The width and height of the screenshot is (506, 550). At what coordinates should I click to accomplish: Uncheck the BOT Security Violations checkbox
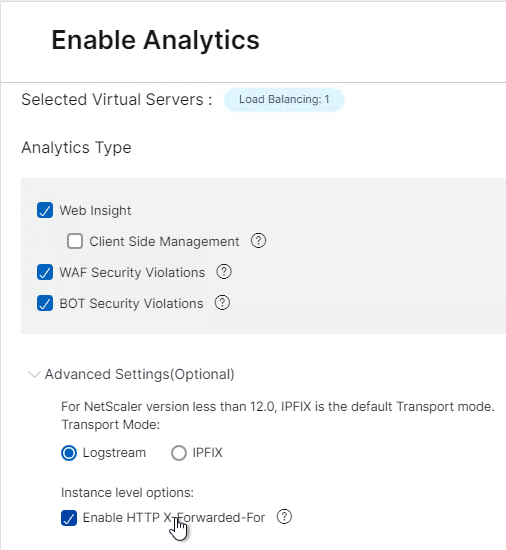(45, 303)
